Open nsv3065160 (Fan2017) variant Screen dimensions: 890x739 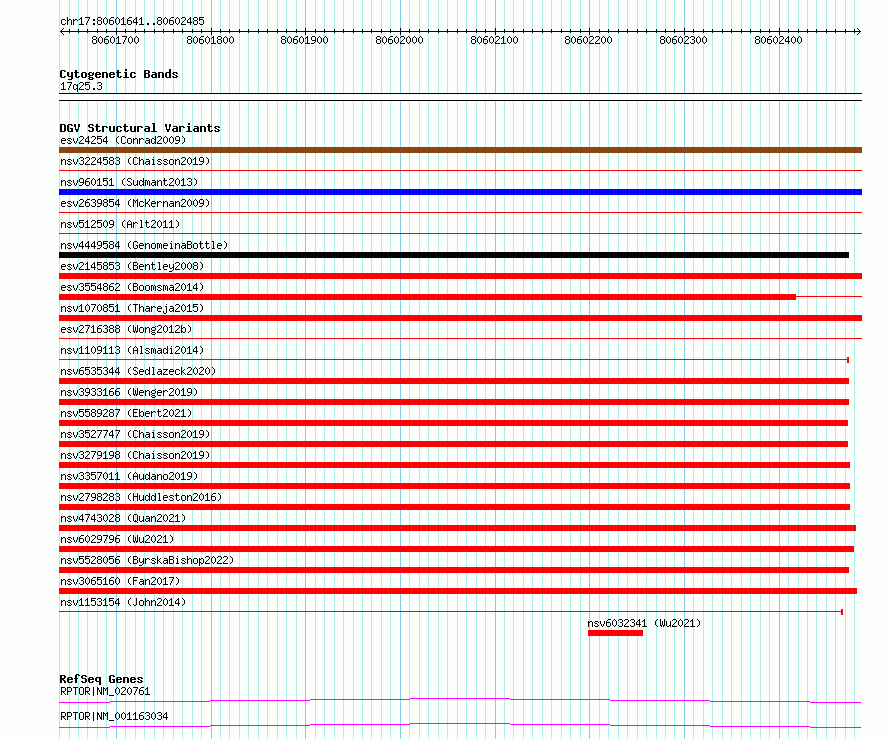click(120, 581)
